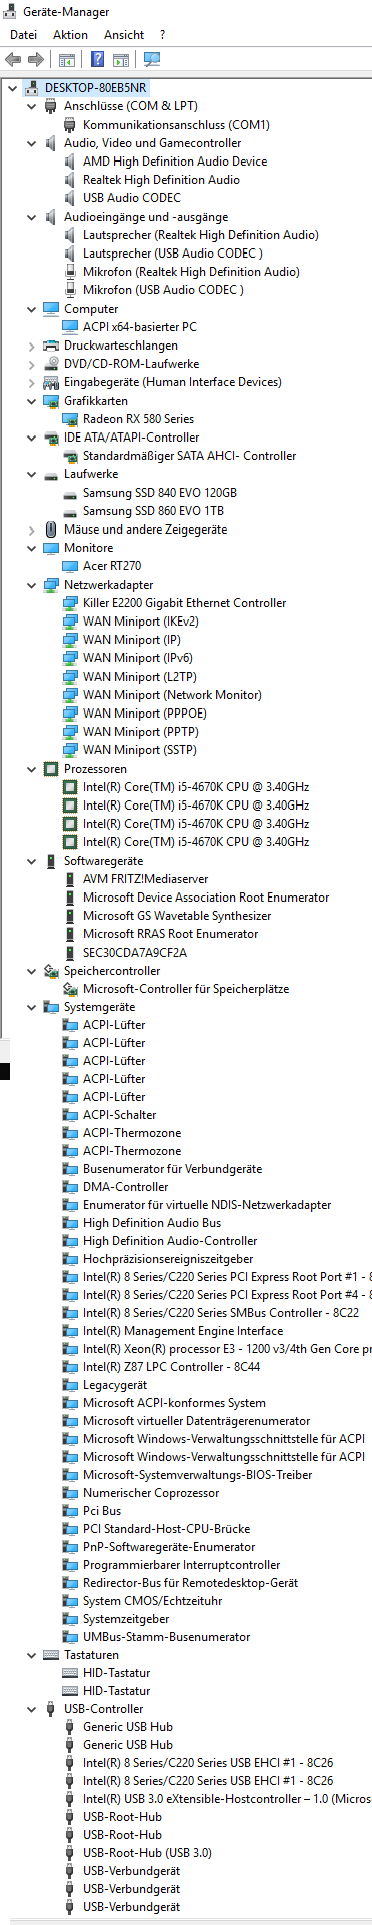Click the scan for hardware changes monitor icon
This screenshot has width=372, height=1925.
[x=152, y=60]
